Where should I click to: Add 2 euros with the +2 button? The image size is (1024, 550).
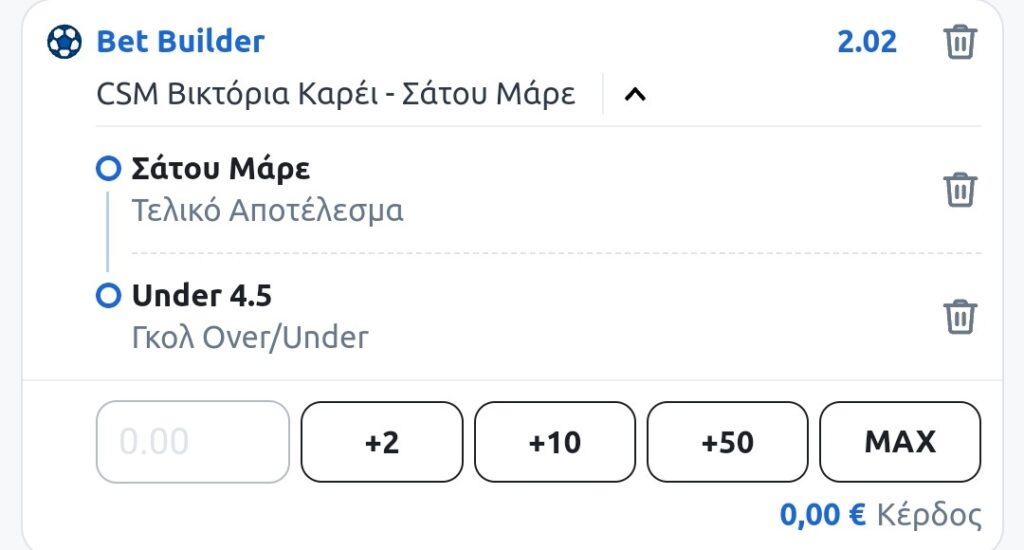(x=382, y=442)
